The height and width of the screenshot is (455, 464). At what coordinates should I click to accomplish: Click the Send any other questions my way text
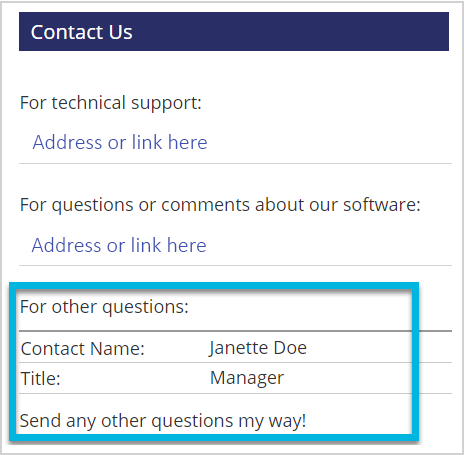163,421
